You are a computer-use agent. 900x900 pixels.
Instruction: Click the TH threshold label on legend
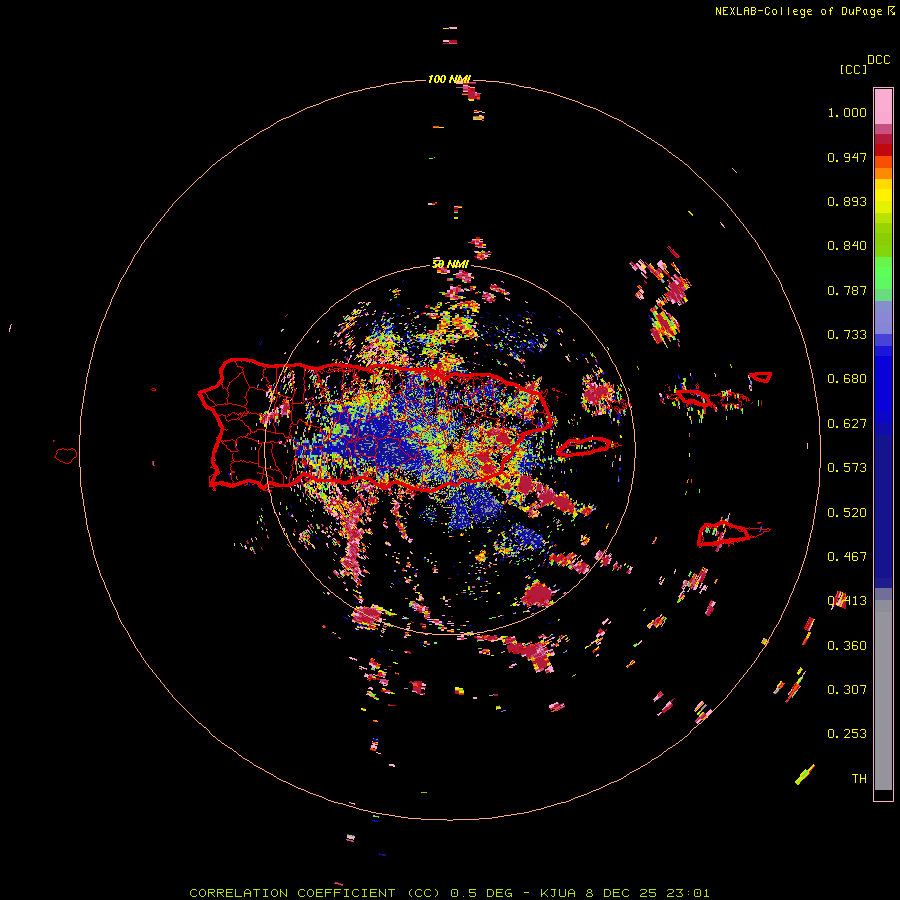859,779
